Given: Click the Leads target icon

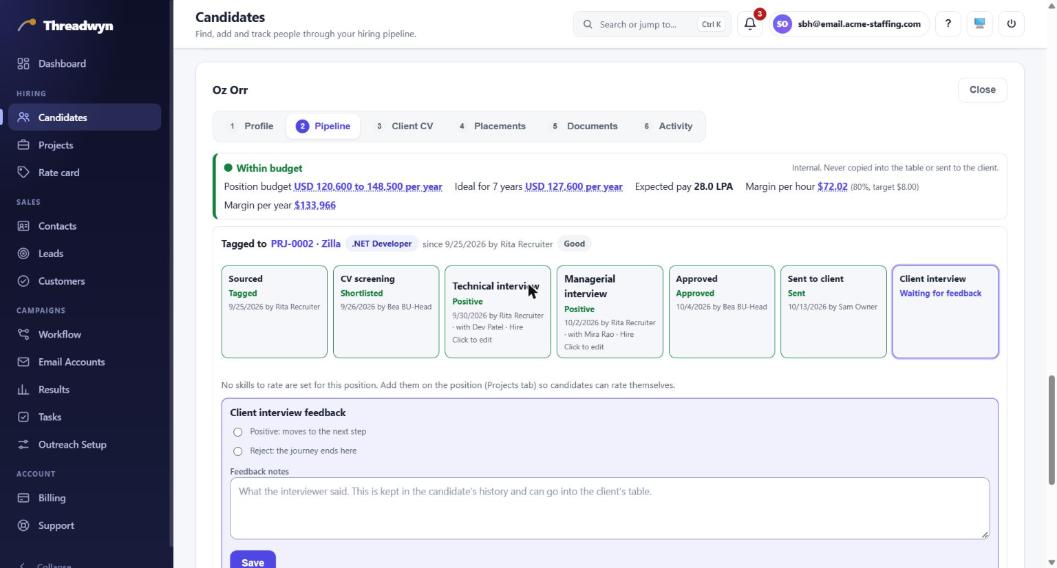Looking at the screenshot, I should tap(24, 253).
